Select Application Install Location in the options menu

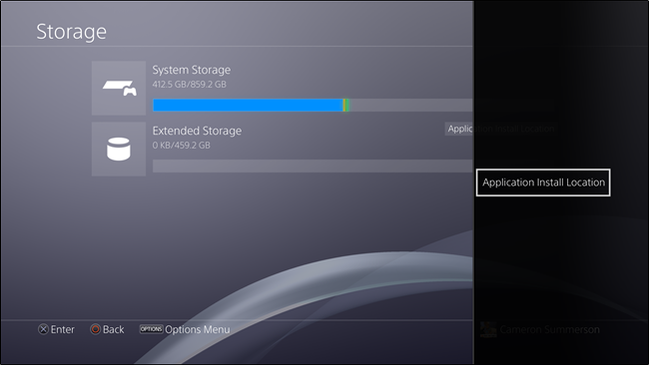coord(543,182)
